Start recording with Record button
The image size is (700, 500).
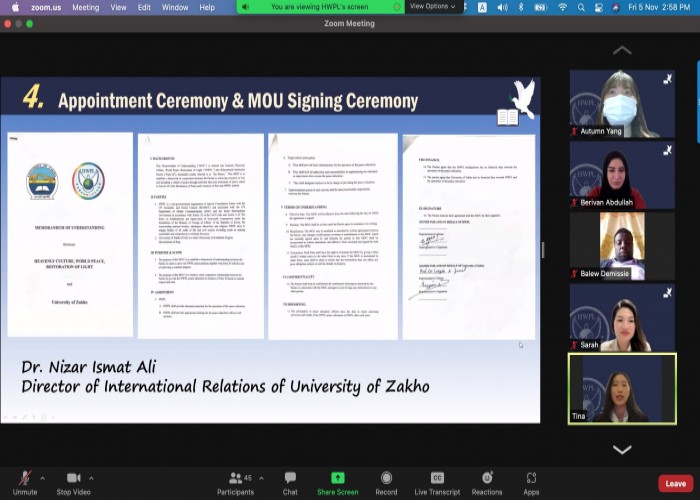pos(386,482)
